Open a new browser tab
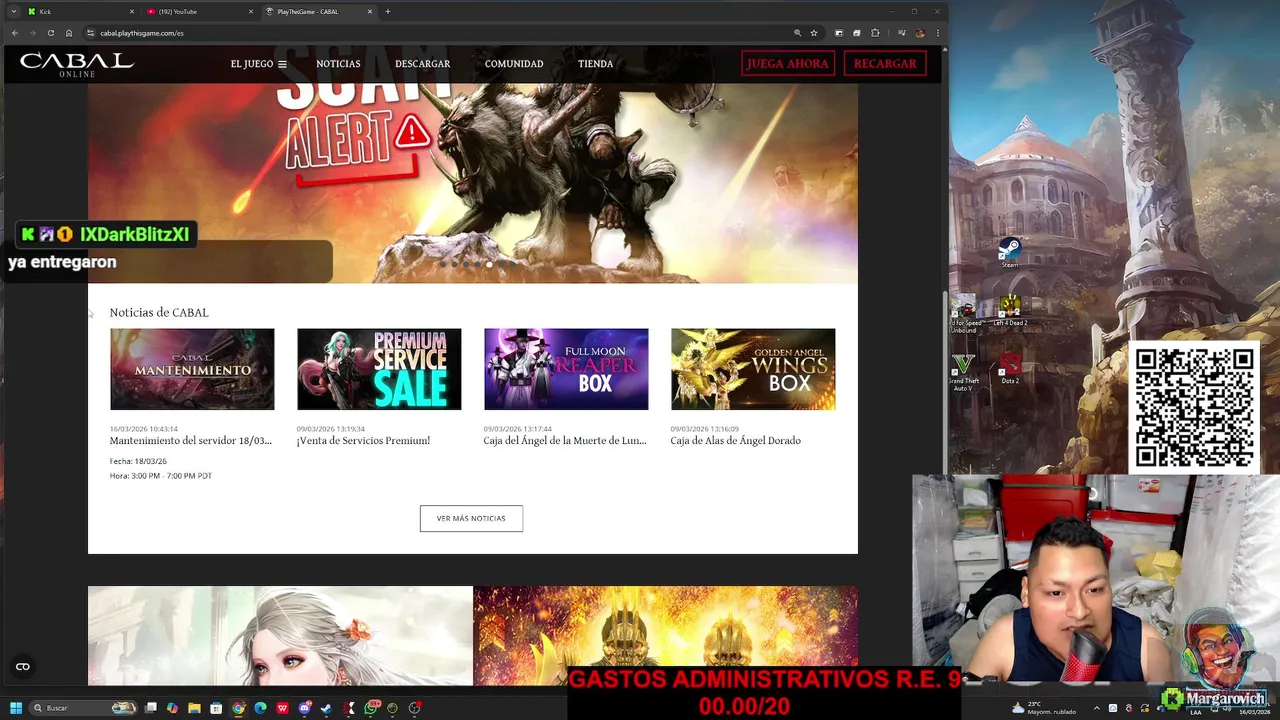This screenshot has width=1280, height=720. (x=388, y=11)
